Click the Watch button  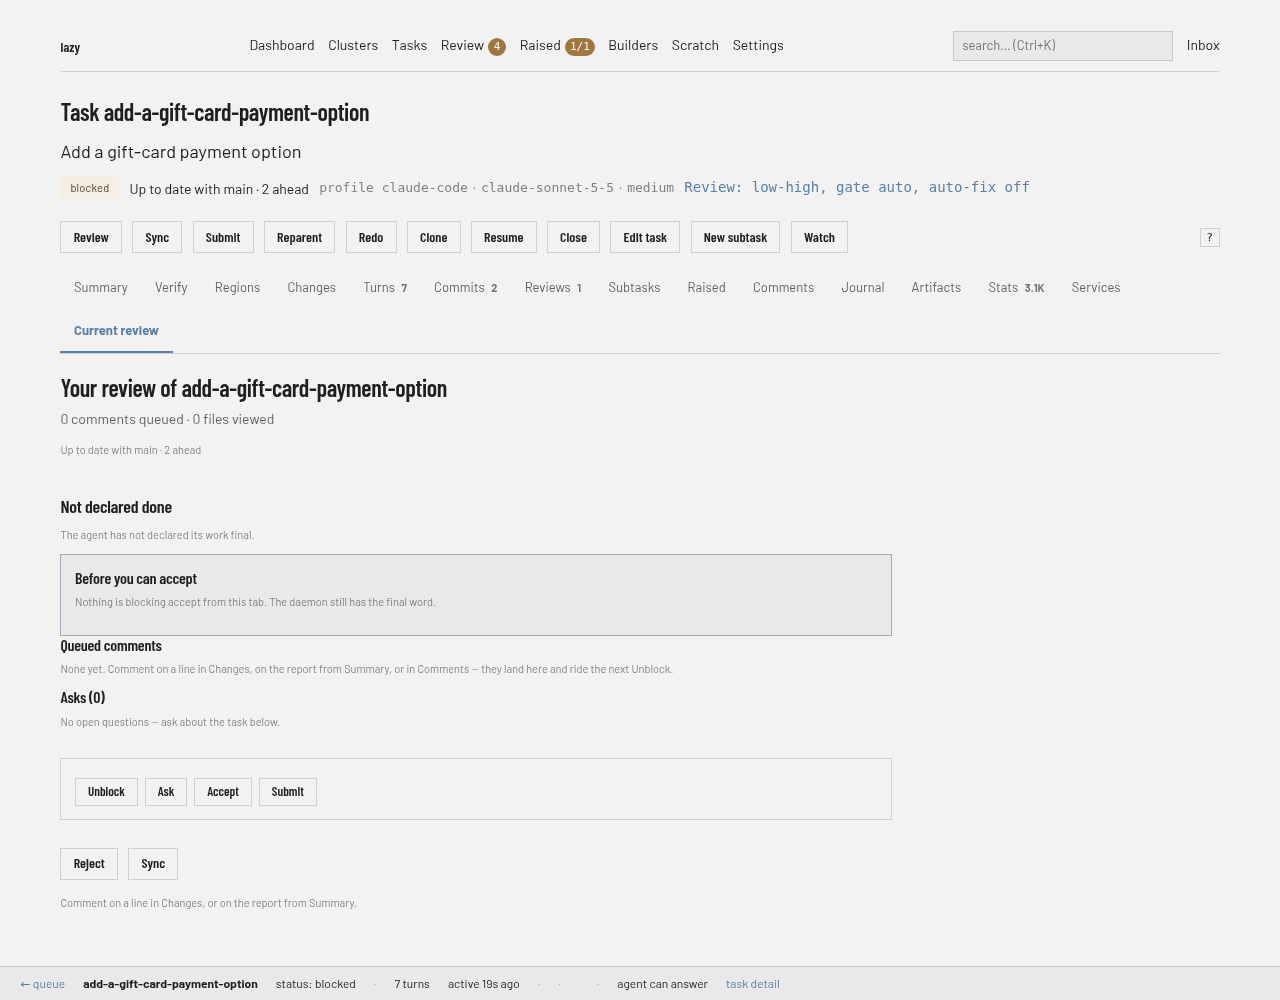click(819, 238)
